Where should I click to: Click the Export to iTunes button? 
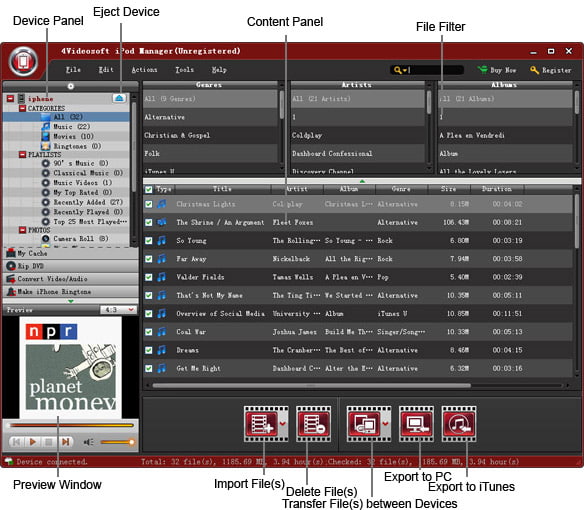(459, 424)
